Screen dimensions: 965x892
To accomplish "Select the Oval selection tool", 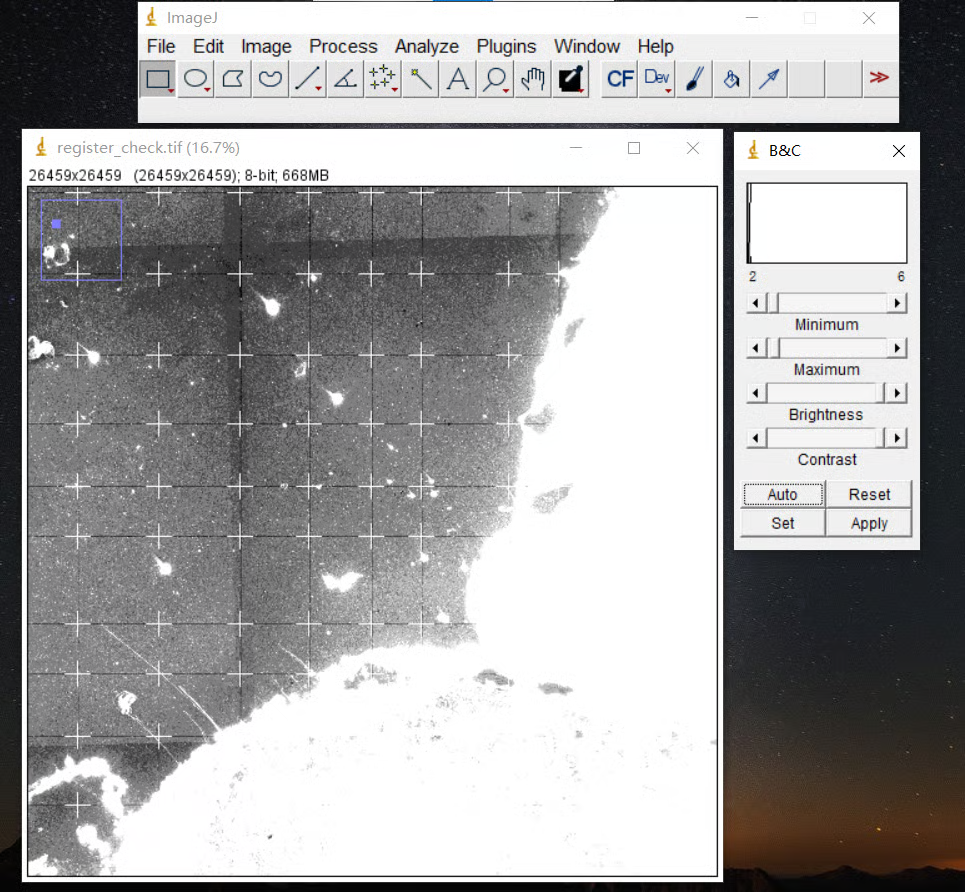I will pyautogui.click(x=196, y=79).
